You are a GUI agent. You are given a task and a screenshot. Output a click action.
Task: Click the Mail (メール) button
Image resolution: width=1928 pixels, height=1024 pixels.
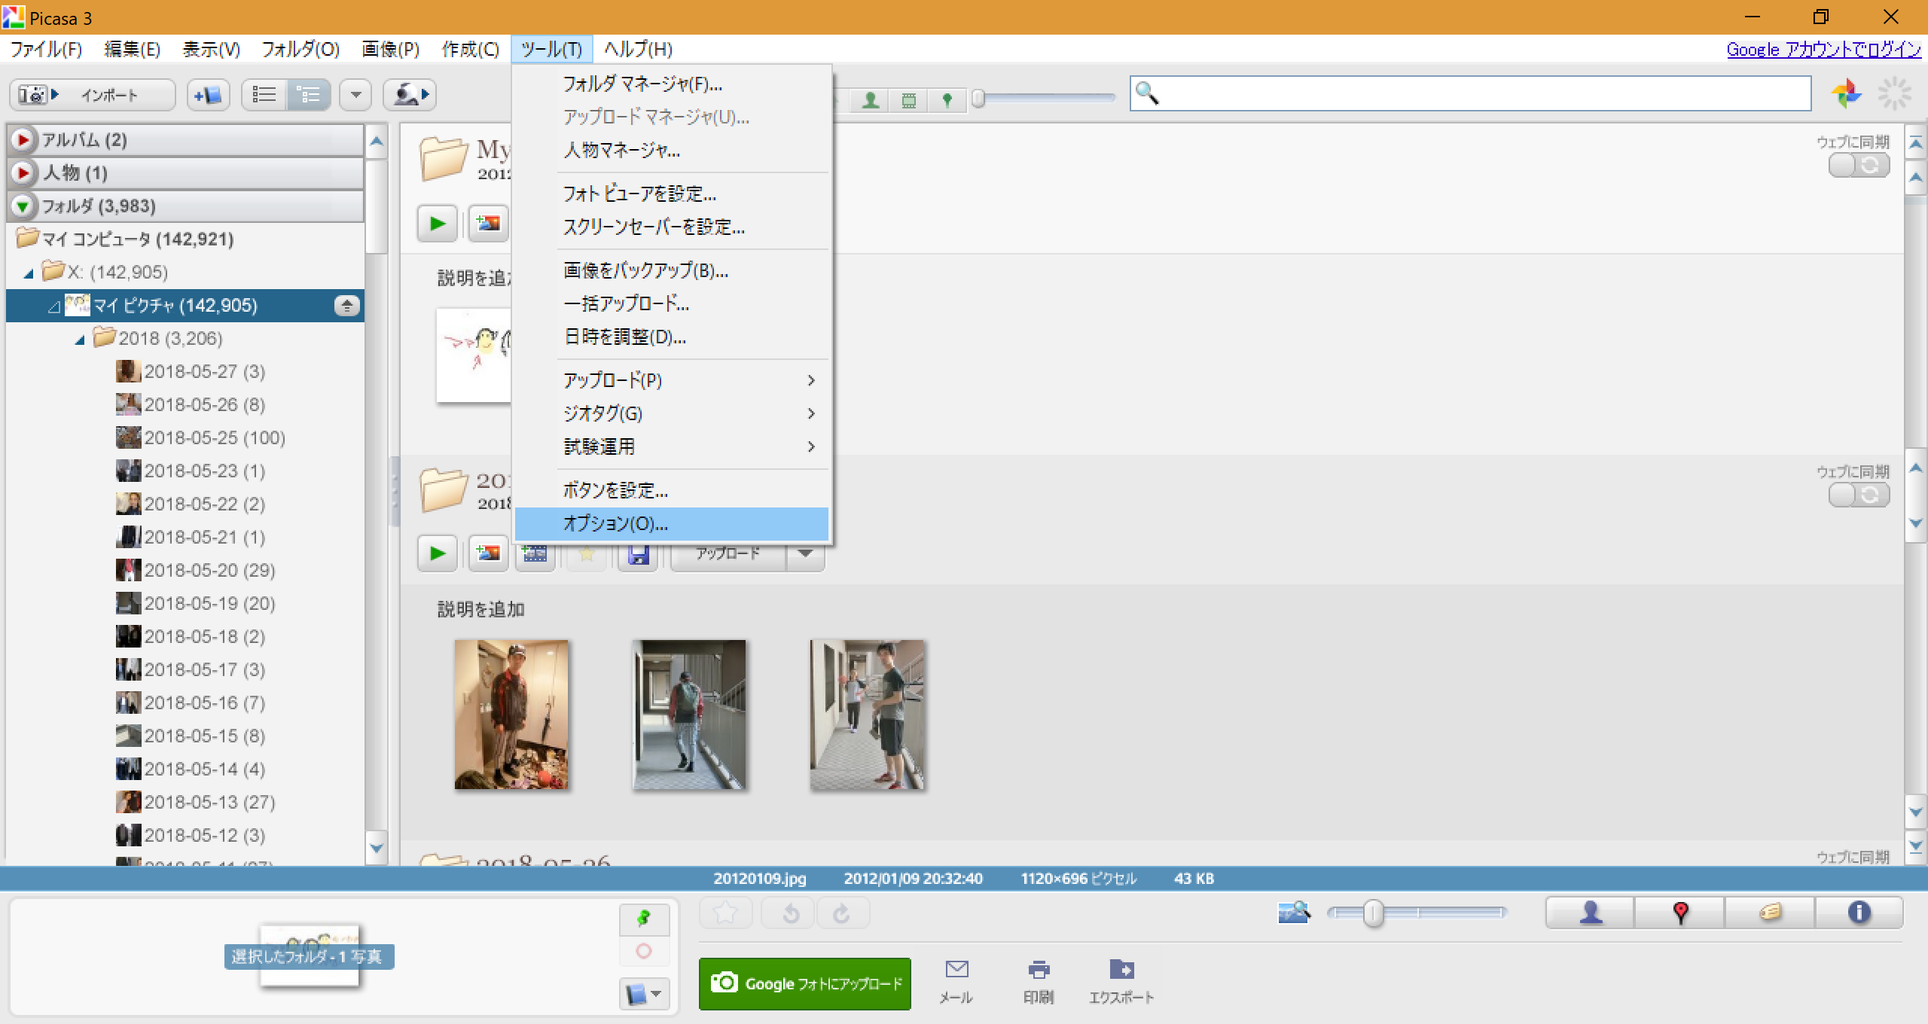tap(956, 982)
